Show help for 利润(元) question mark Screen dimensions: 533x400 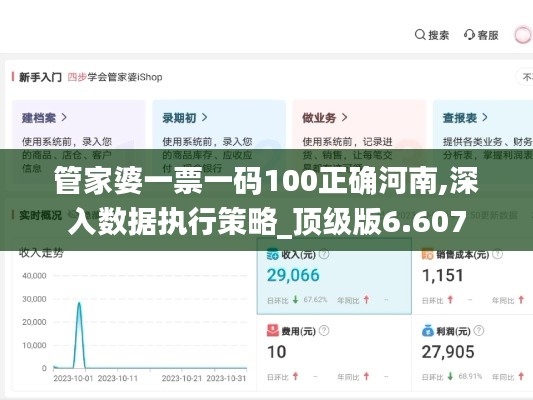tap(479, 330)
